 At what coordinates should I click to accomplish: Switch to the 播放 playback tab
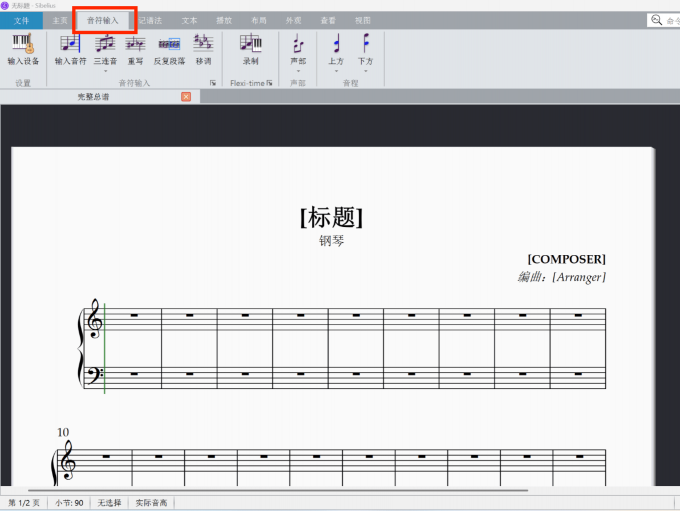pyautogui.click(x=224, y=20)
